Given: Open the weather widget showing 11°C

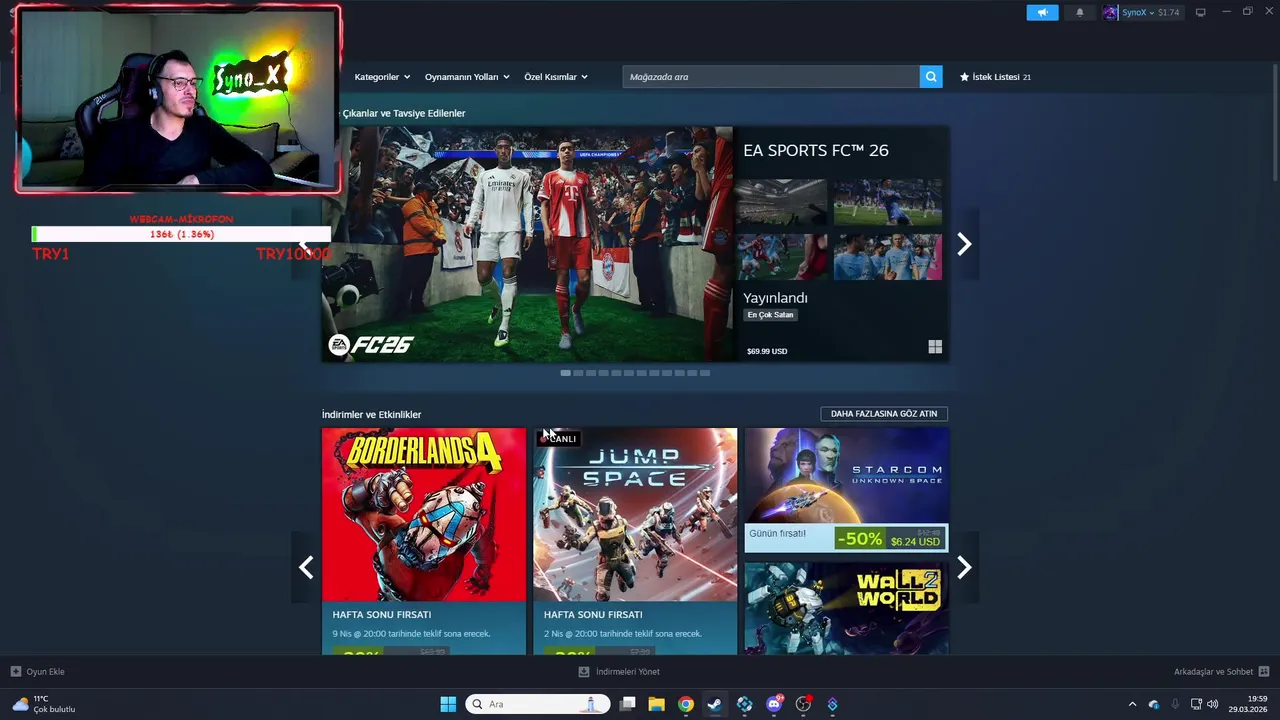Looking at the screenshot, I should click(44, 704).
